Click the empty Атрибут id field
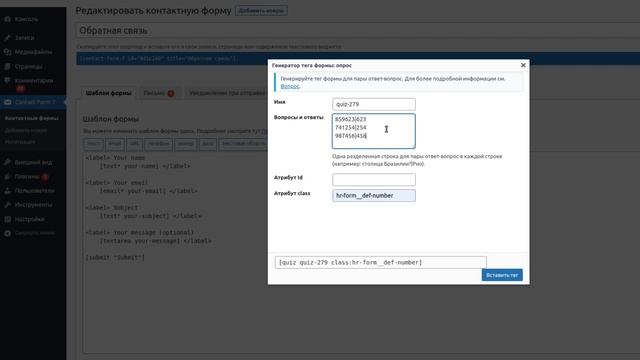The height and width of the screenshot is (360, 640). [374, 180]
